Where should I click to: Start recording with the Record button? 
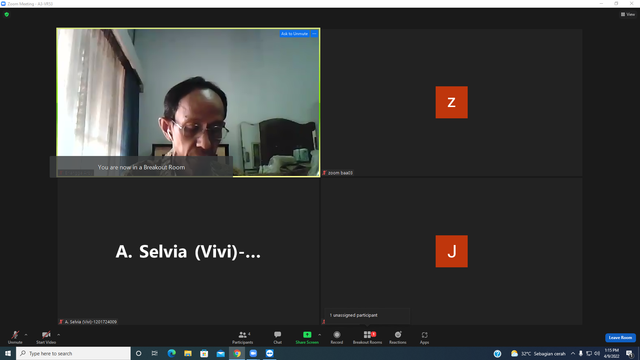[x=337, y=337]
